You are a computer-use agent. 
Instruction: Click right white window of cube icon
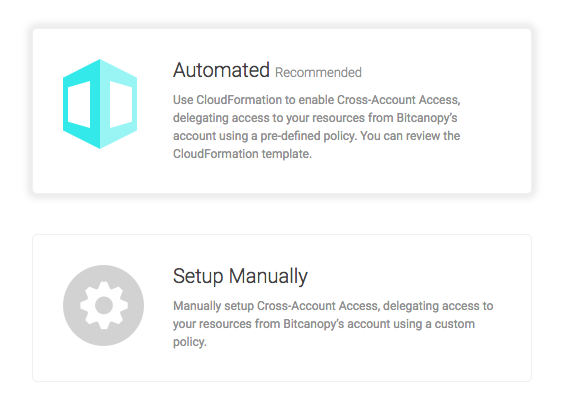121,104
